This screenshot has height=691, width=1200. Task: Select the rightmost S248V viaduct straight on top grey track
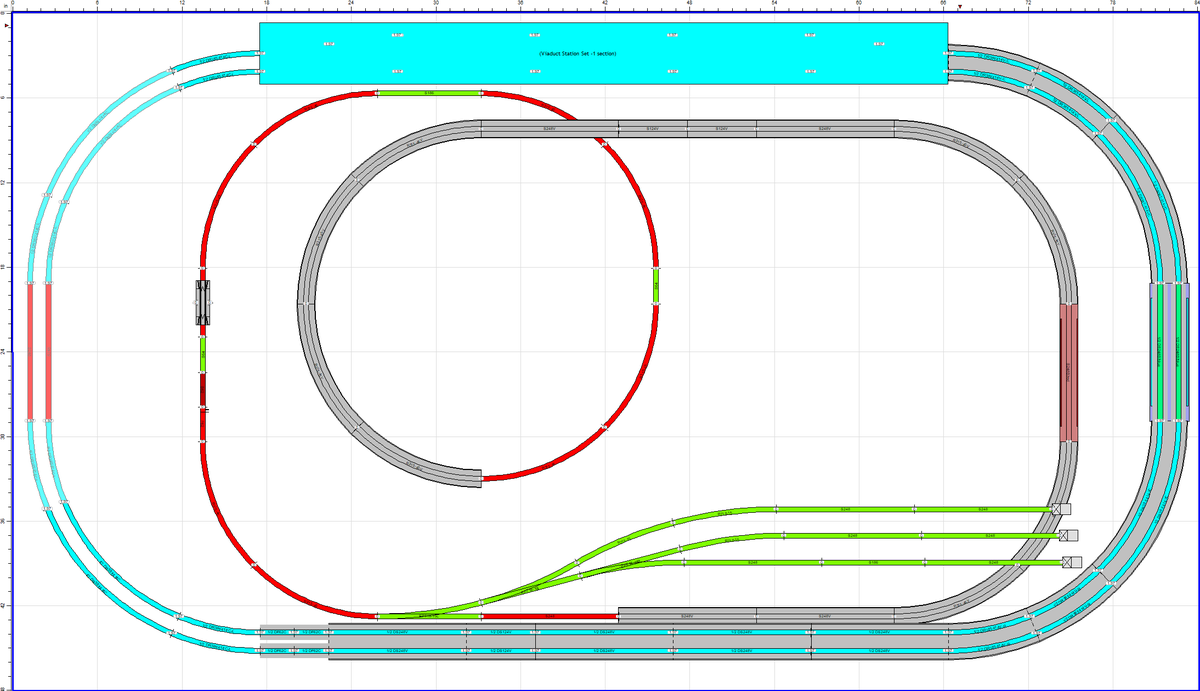click(x=825, y=129)
